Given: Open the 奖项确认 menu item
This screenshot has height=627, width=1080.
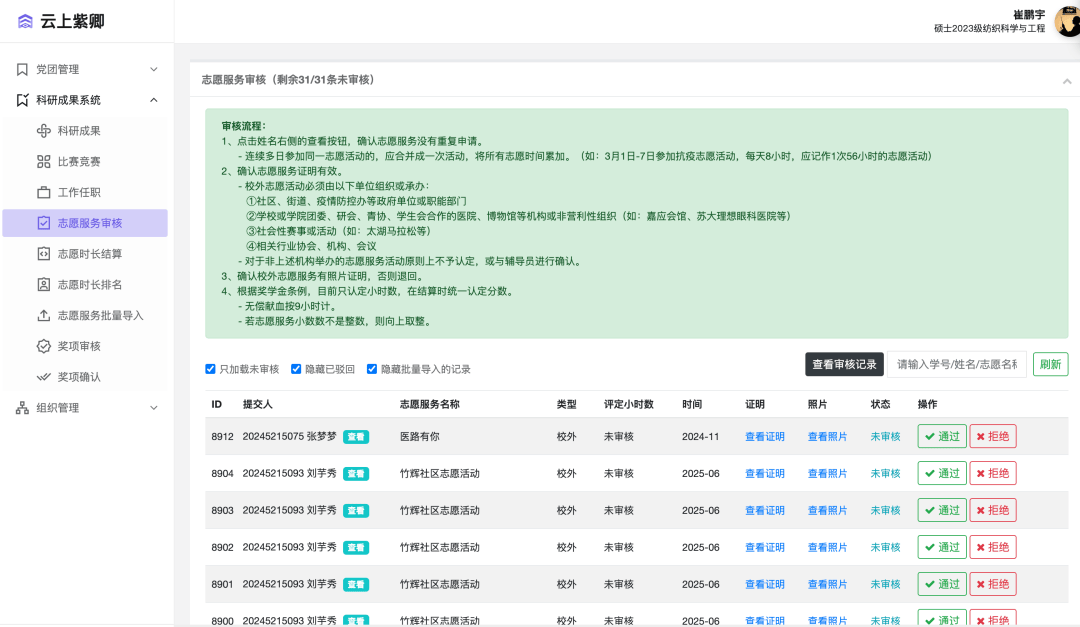Looking at the screenshot, I should pos(79,377).
